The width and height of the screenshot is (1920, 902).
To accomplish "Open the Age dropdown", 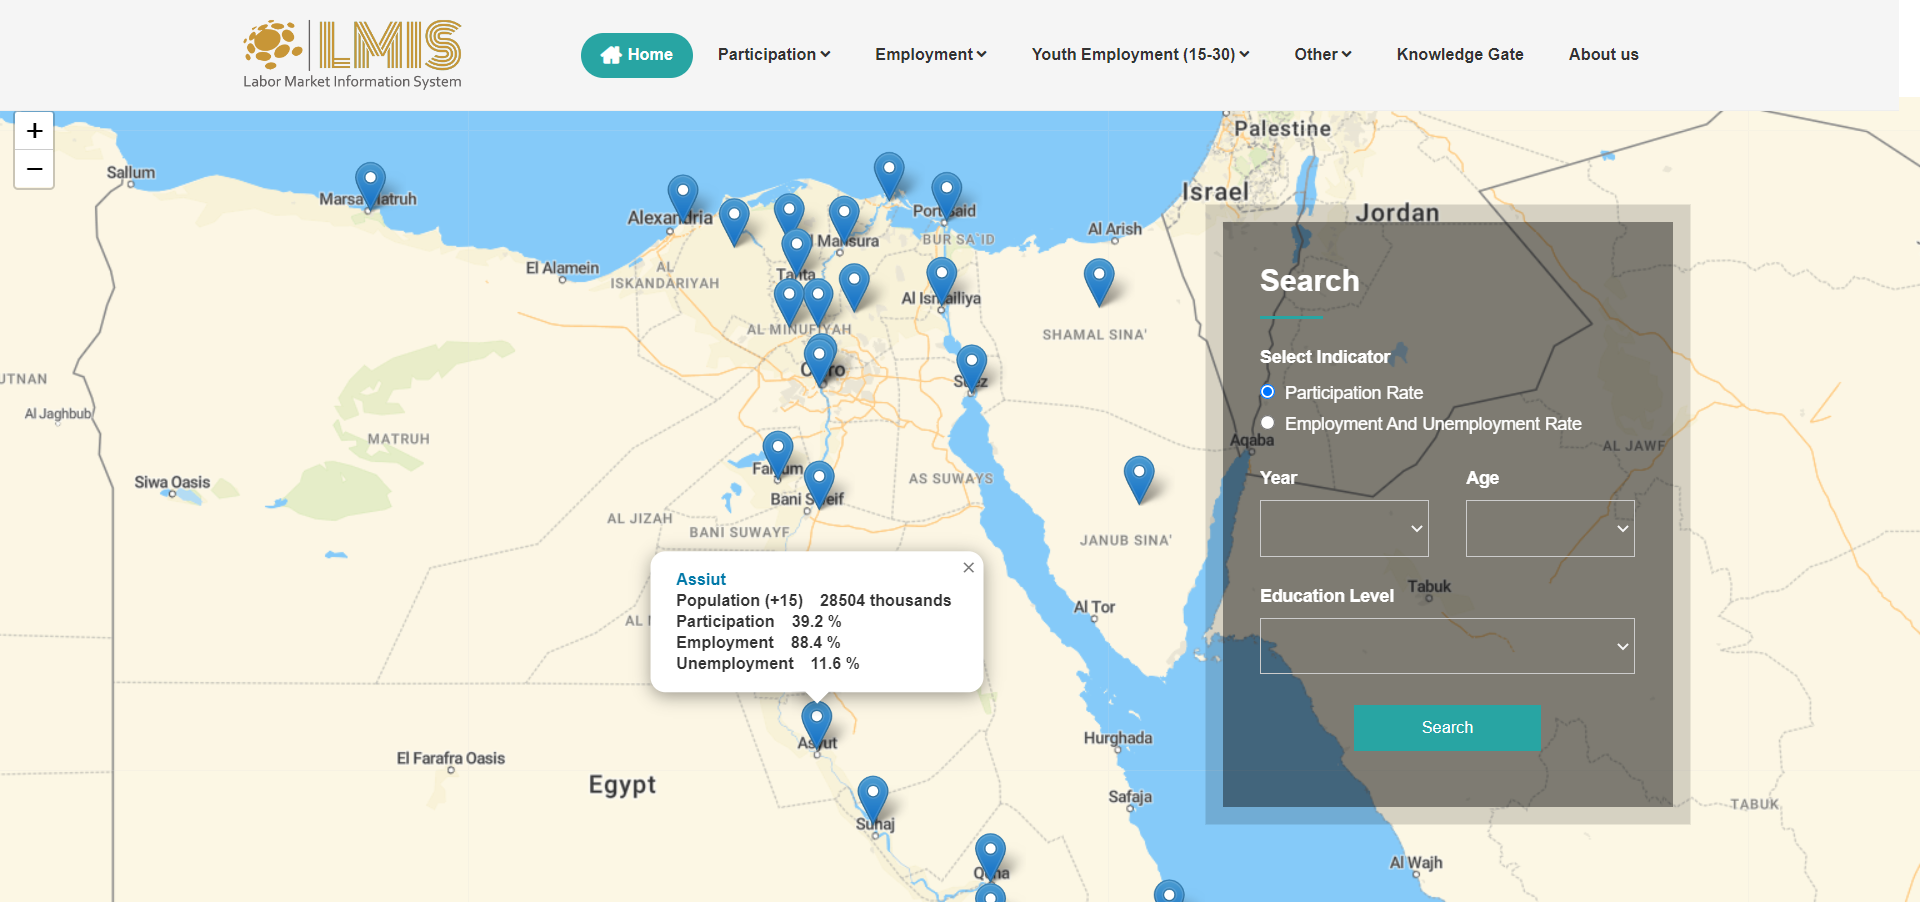I will pyautogui.click(x=1549, y=528).
